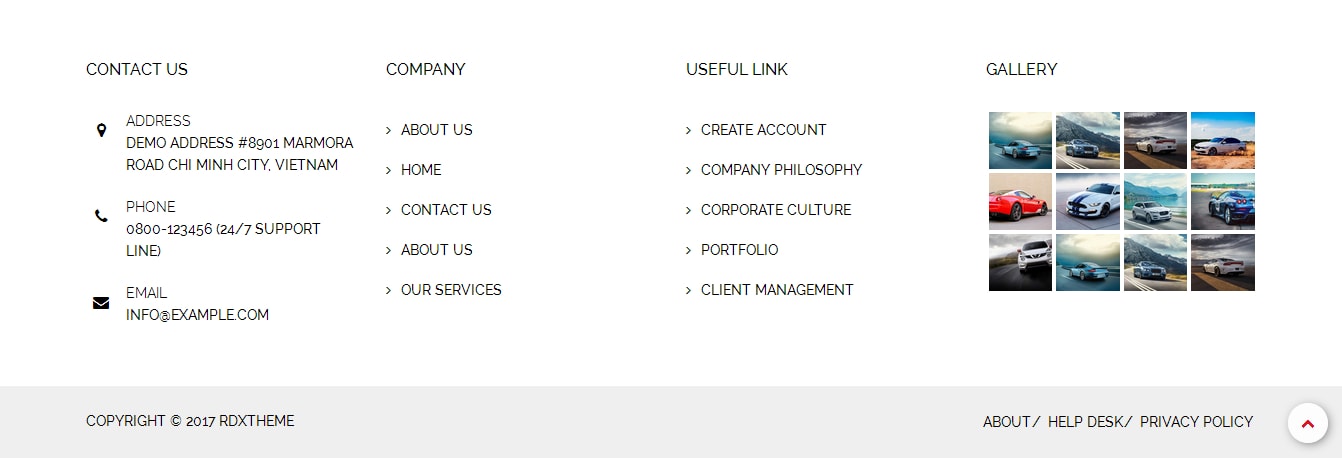Open Privacy Policy in footer

(x=1196, y=422)
